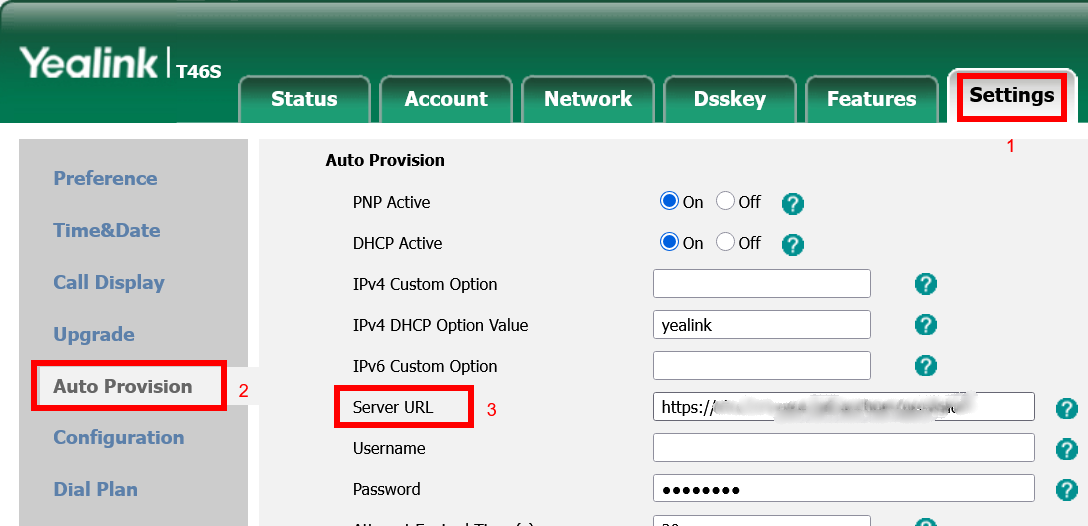Click the Server URL input field

click(x=843, y=407)
